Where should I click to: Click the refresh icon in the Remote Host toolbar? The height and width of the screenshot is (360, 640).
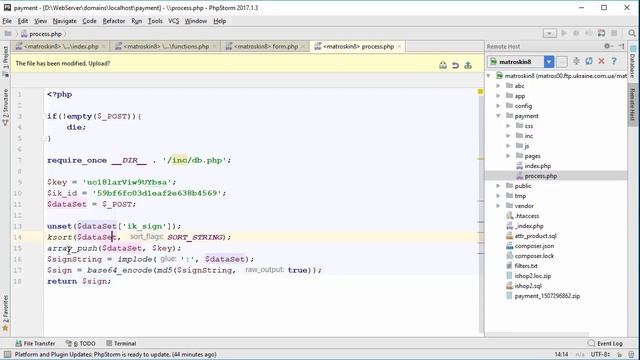click(589, 61)
